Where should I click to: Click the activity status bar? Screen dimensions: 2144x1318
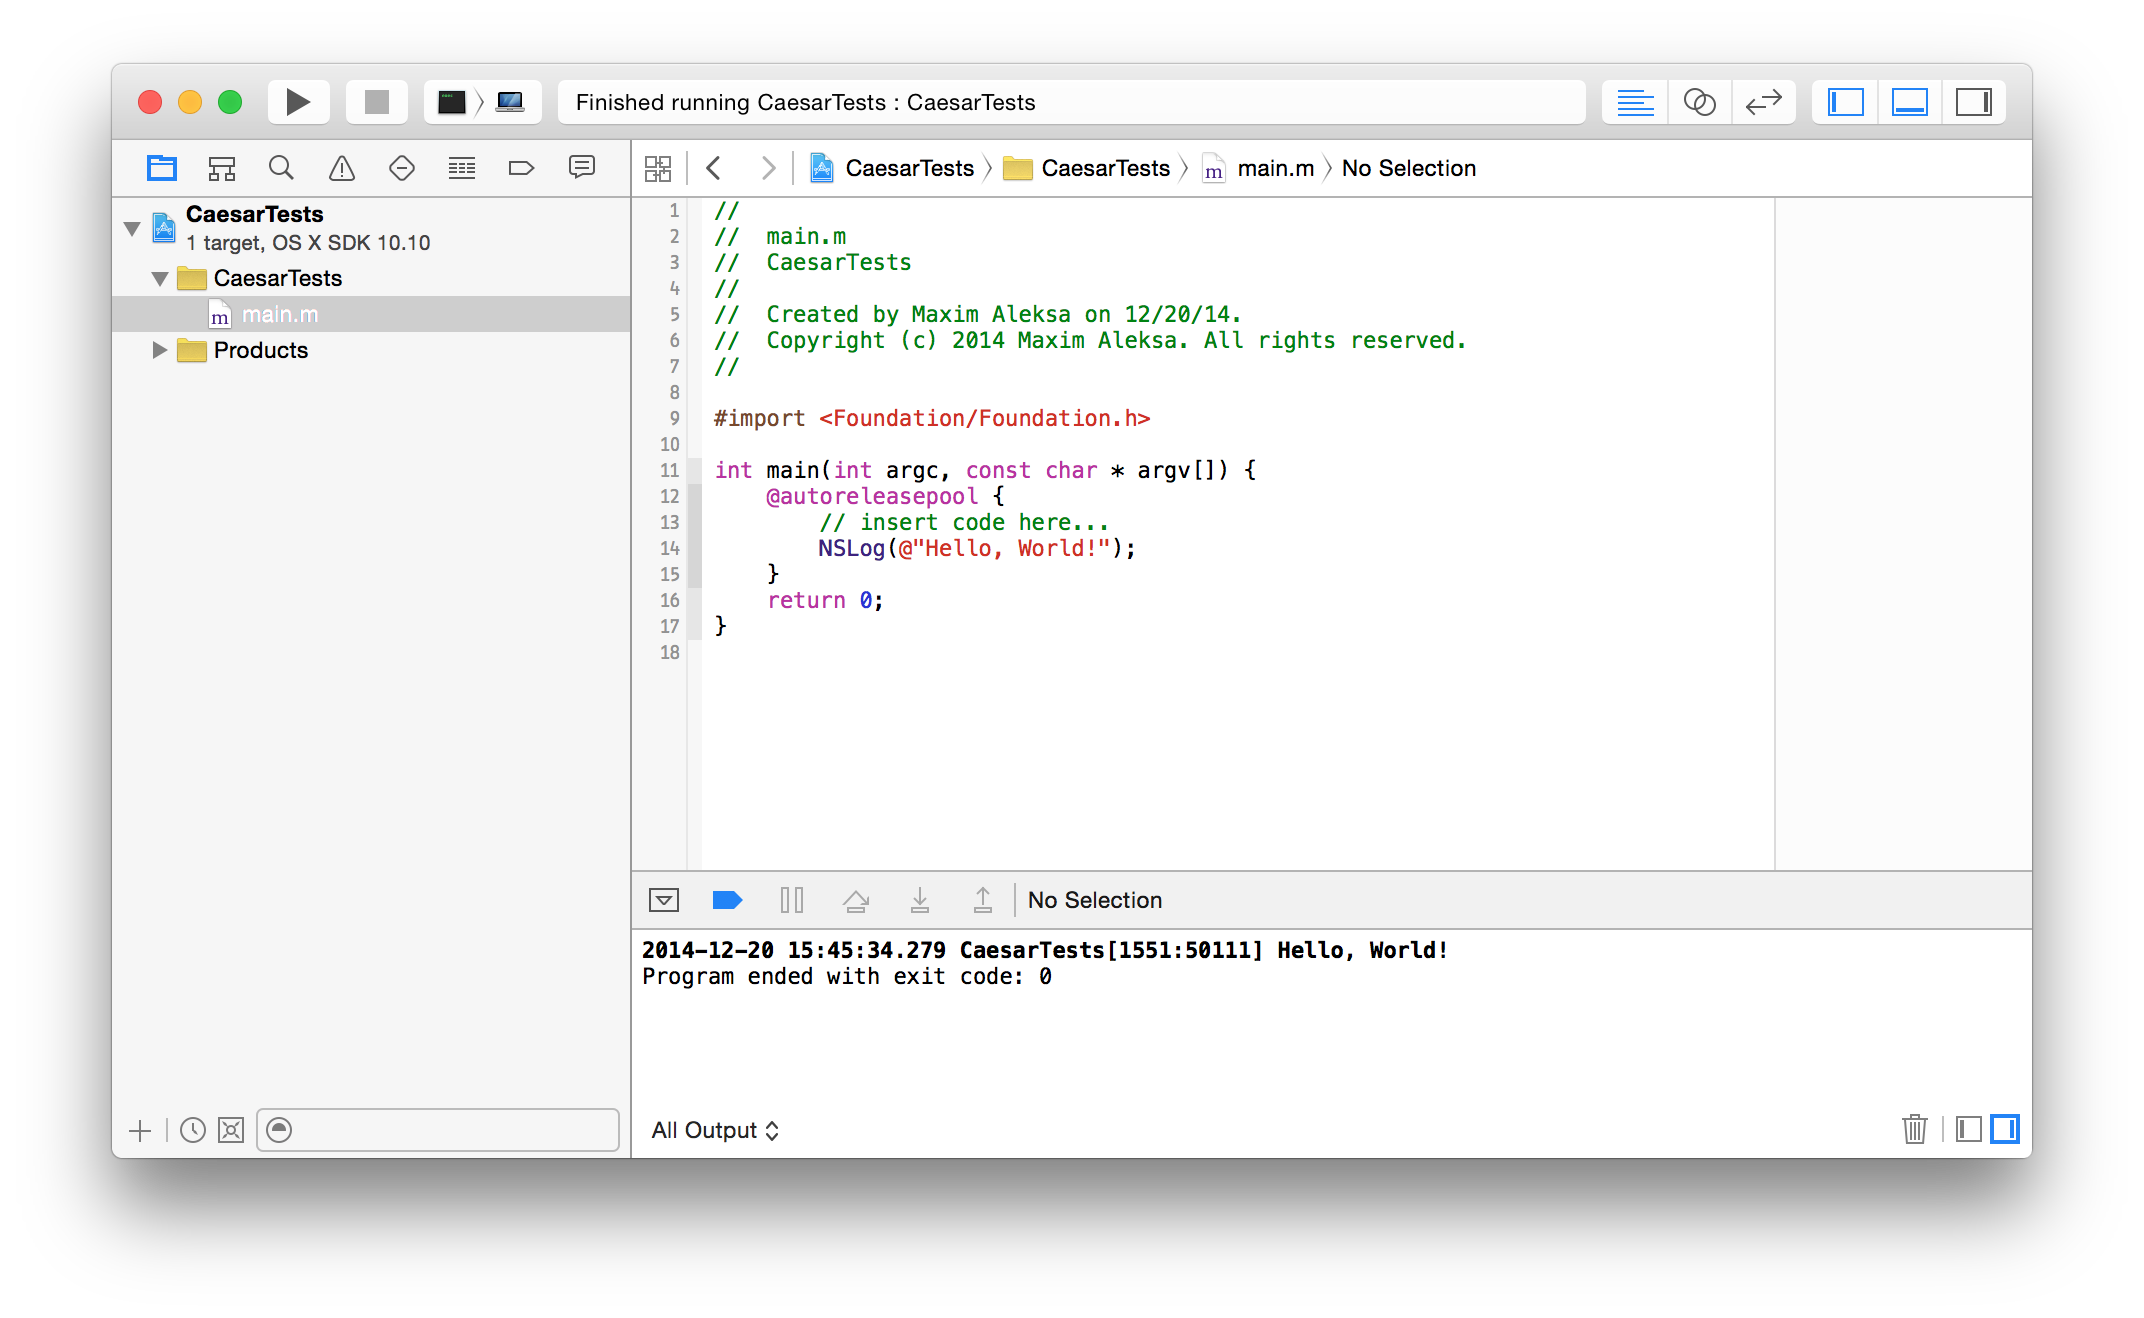coord(1072,102)
